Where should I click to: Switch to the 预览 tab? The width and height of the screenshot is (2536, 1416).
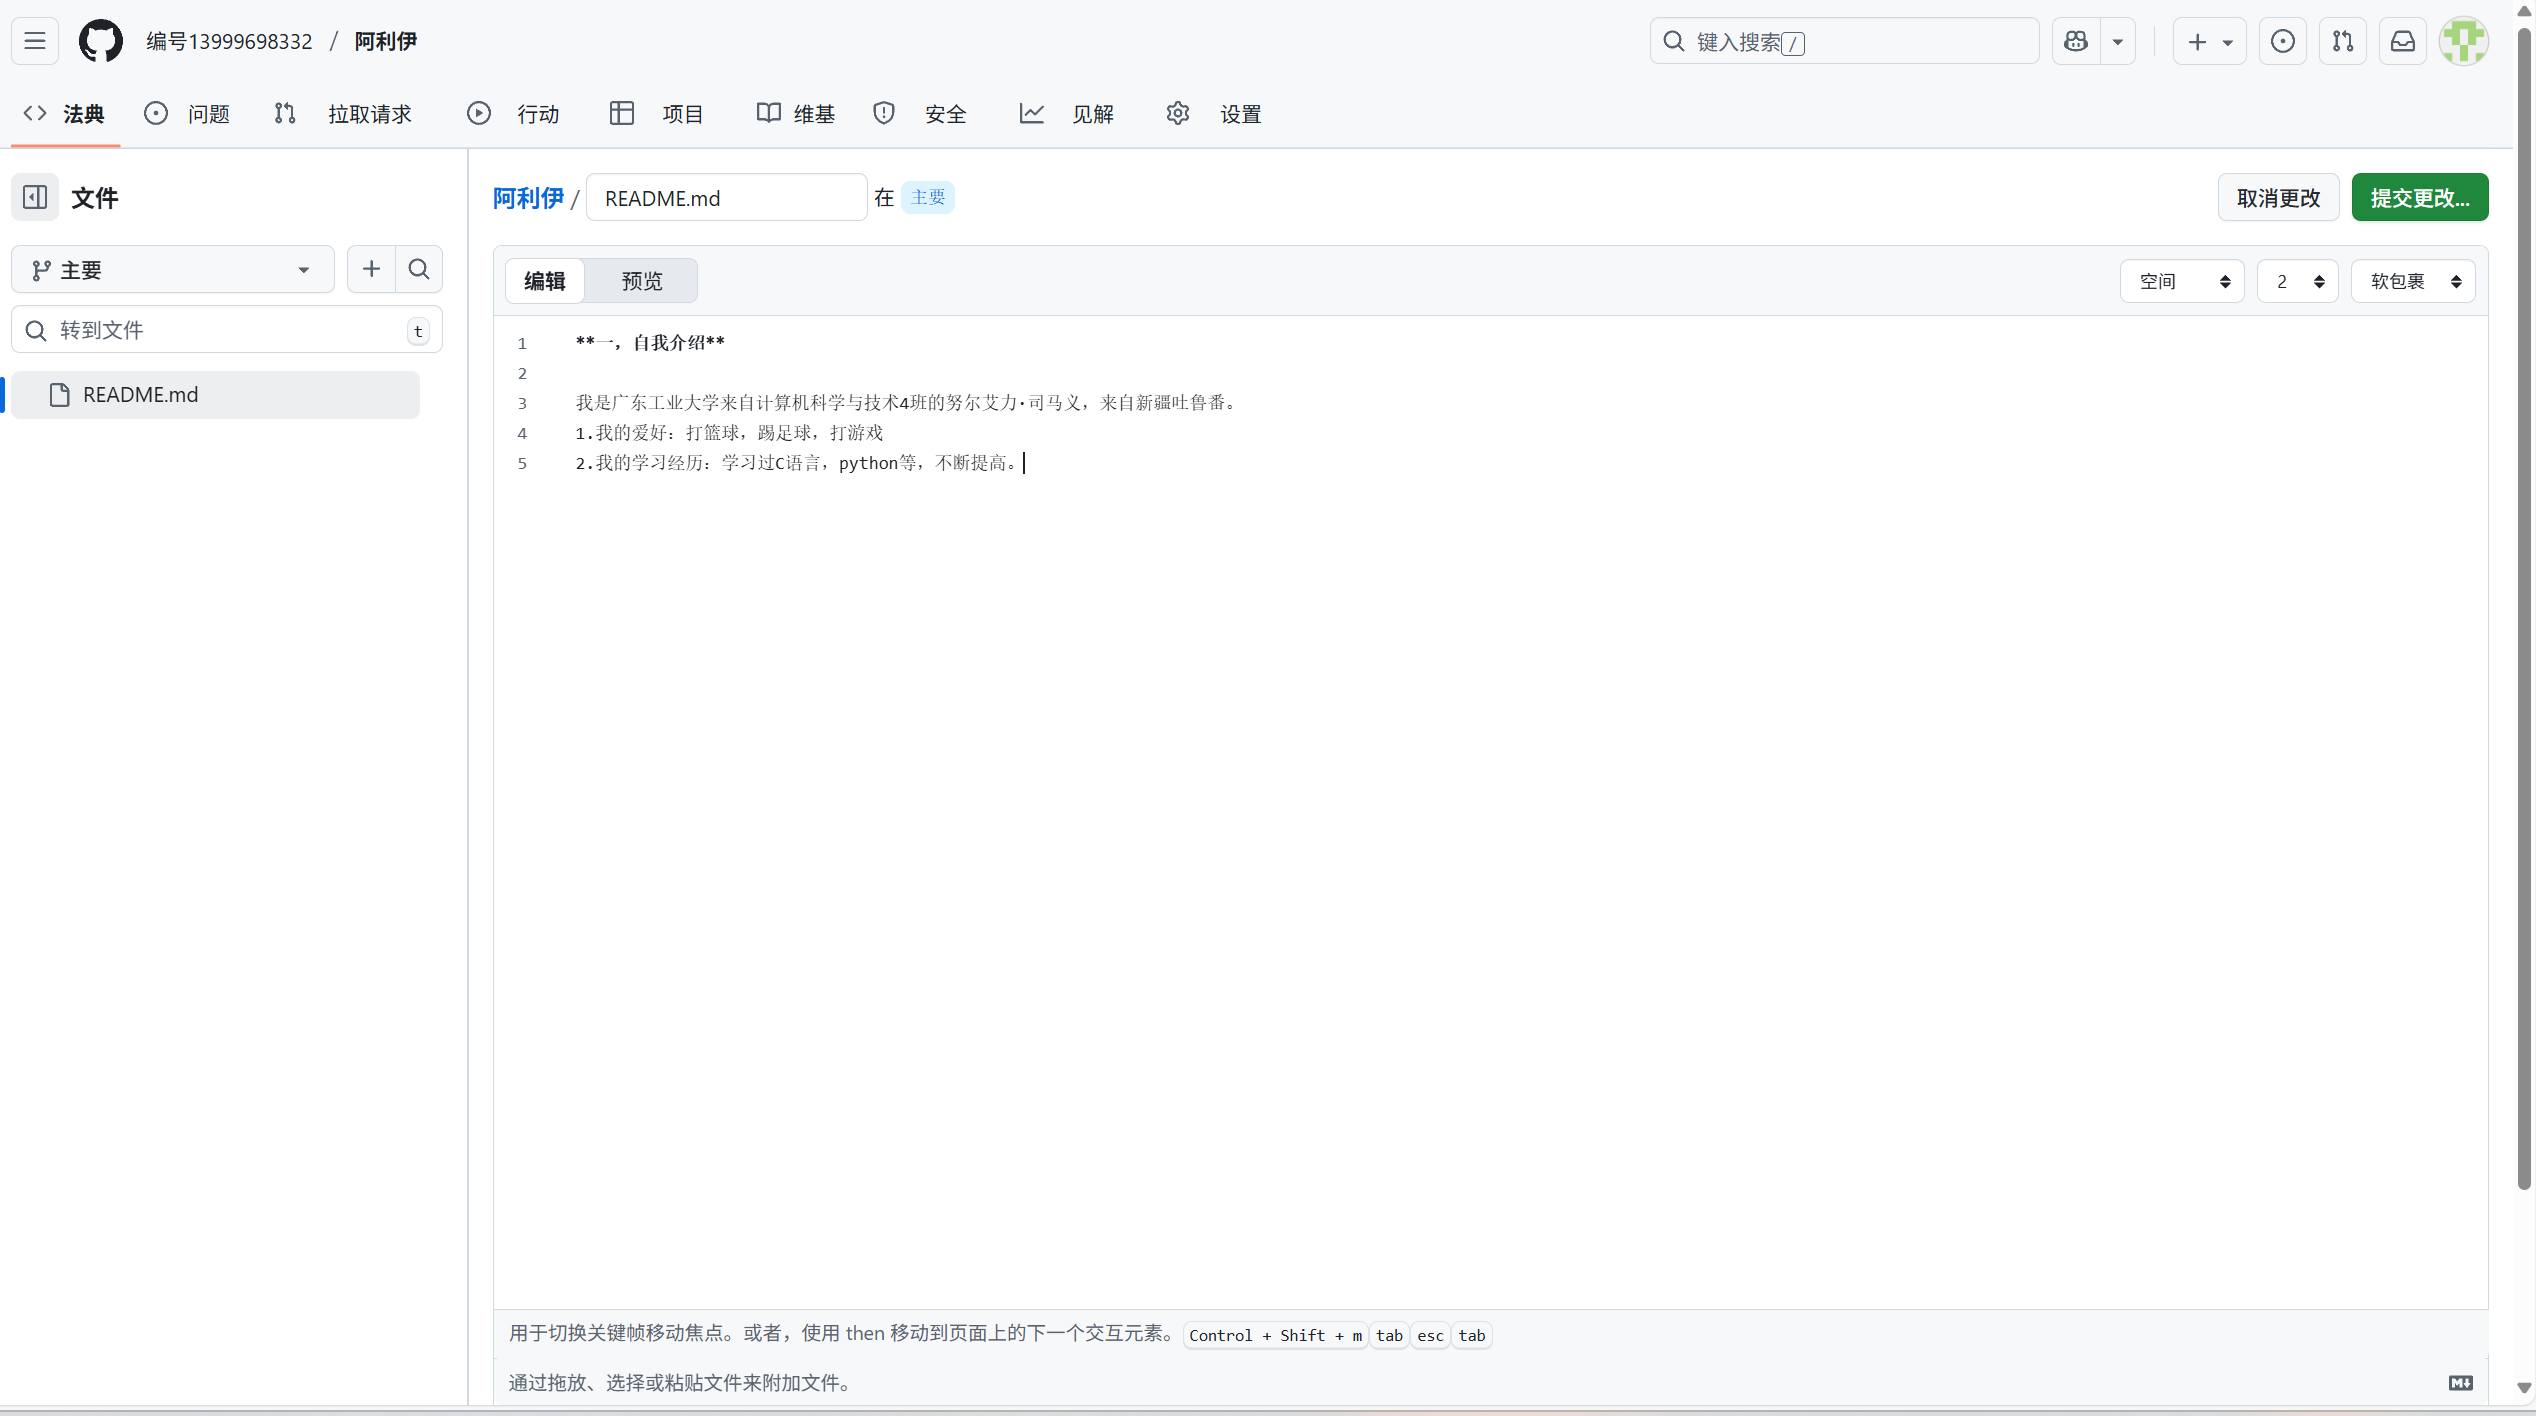pyautogui.click(x=641, y=281)
